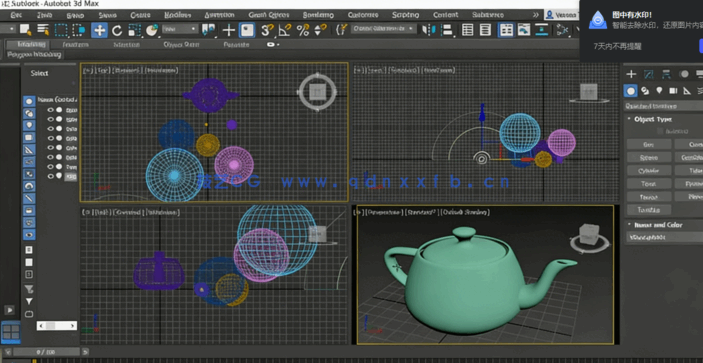Activate Select and Place tool
Image resolution: width=703 pixels, height=363 pixels.
[152, 30]
